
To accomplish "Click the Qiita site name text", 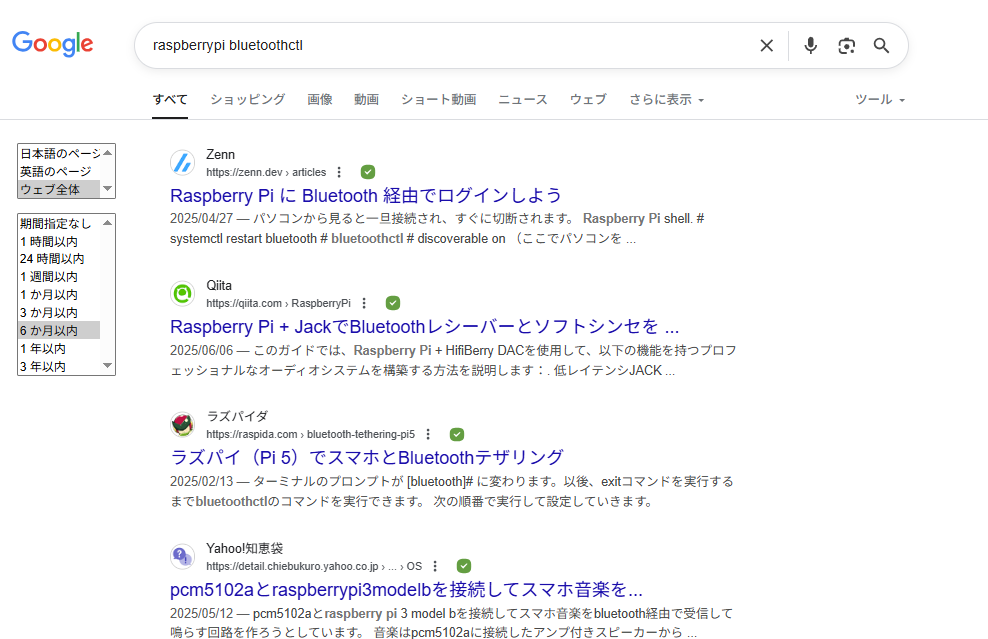I will pyautogui.click(x=219, y=285).
